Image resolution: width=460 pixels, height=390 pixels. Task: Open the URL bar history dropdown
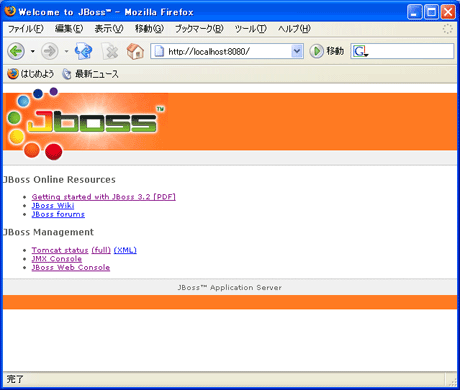pos(296,51)
